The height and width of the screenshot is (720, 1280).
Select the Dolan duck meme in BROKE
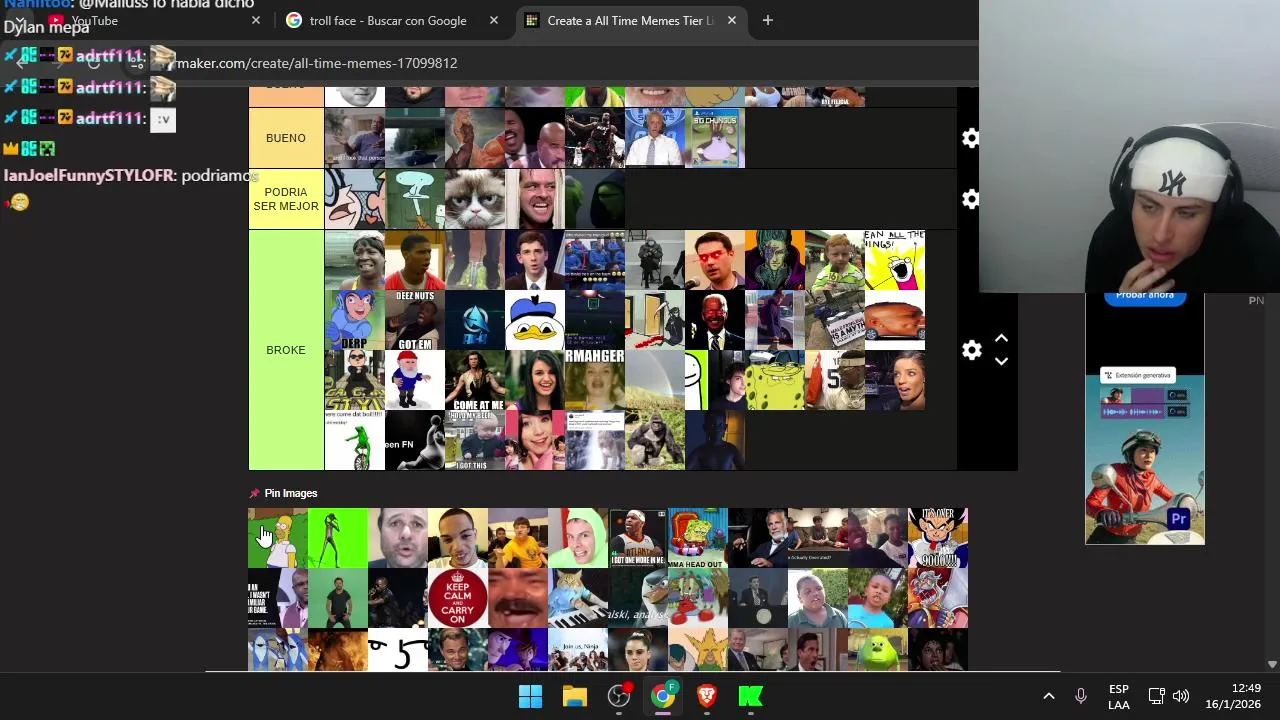point(535,320)
